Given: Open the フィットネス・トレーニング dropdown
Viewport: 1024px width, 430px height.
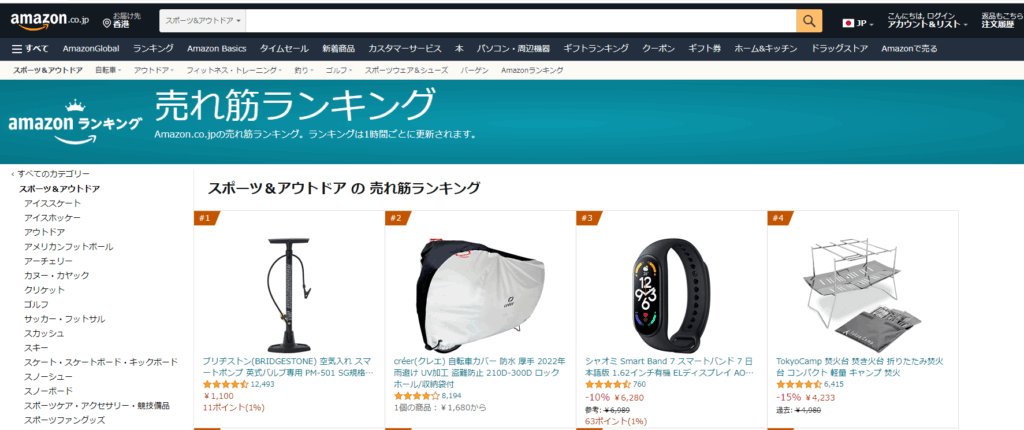Looking at the screenshot, I should pyautogui.click(x=234, y=70).
